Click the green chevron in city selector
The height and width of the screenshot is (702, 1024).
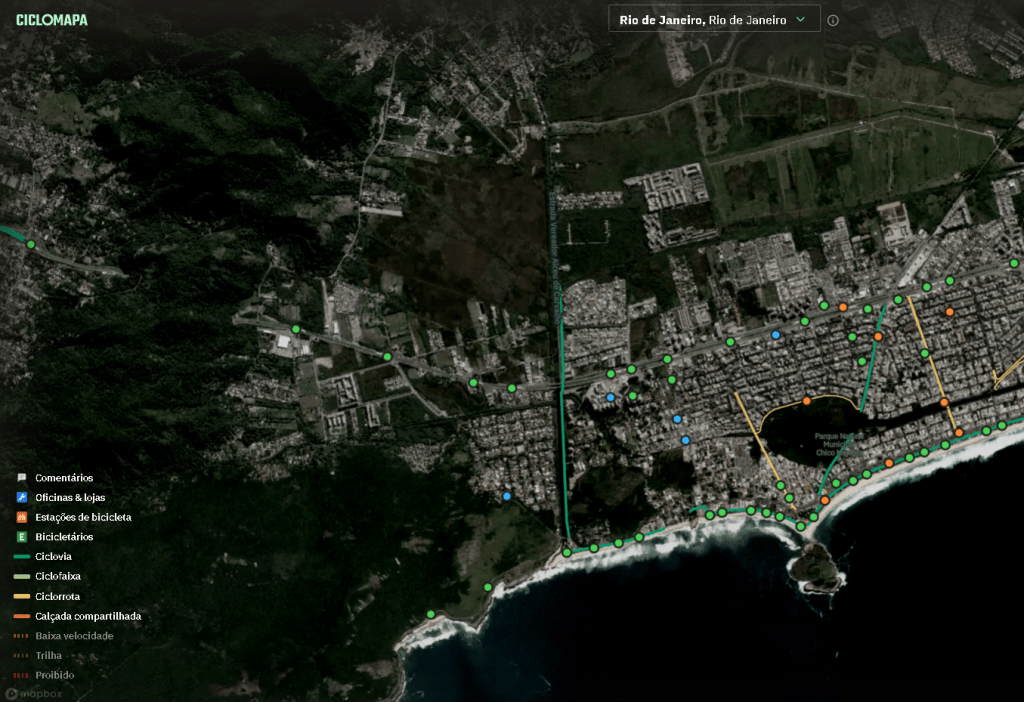pyautogui.click(x=801, y=19)
